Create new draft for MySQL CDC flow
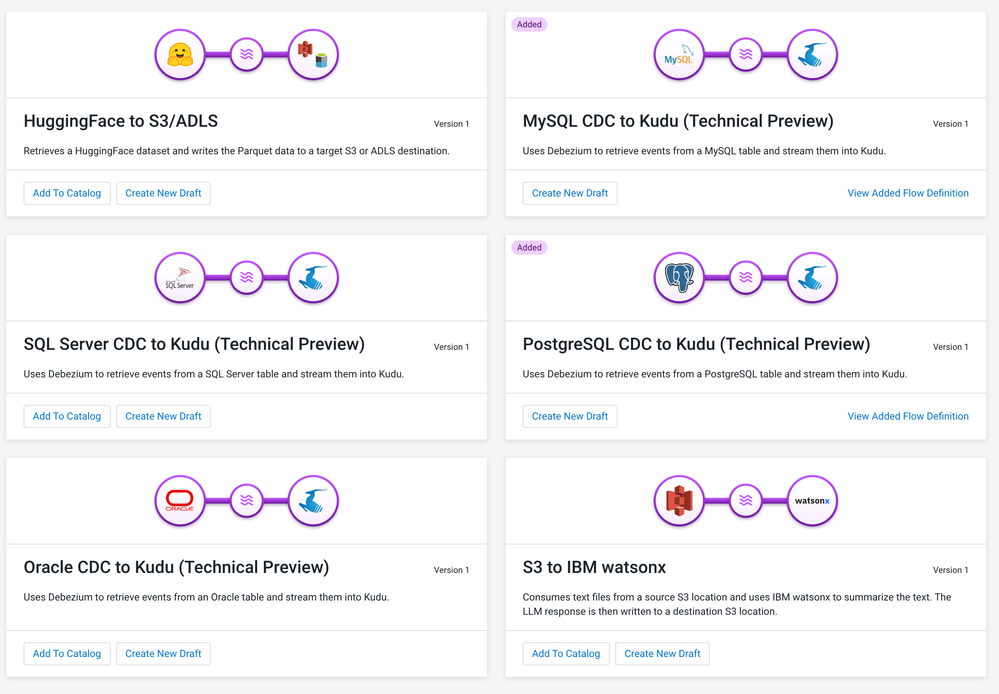This screenshot has height=694, width=999. 570,193
